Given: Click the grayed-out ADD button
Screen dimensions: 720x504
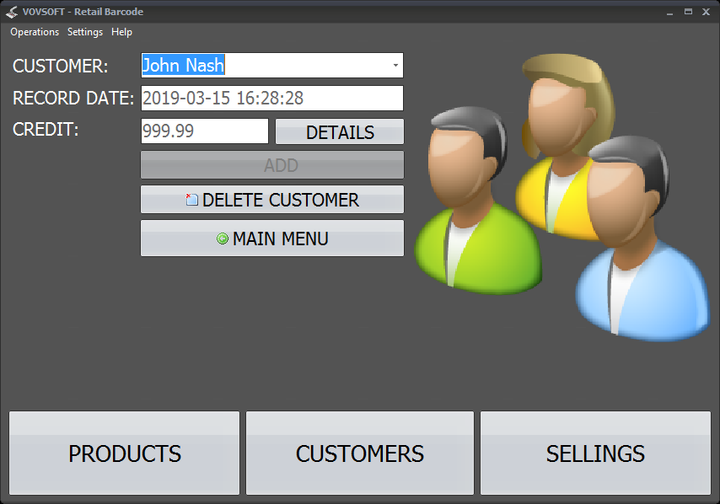Looking at the screenshot, I should 272,165.
